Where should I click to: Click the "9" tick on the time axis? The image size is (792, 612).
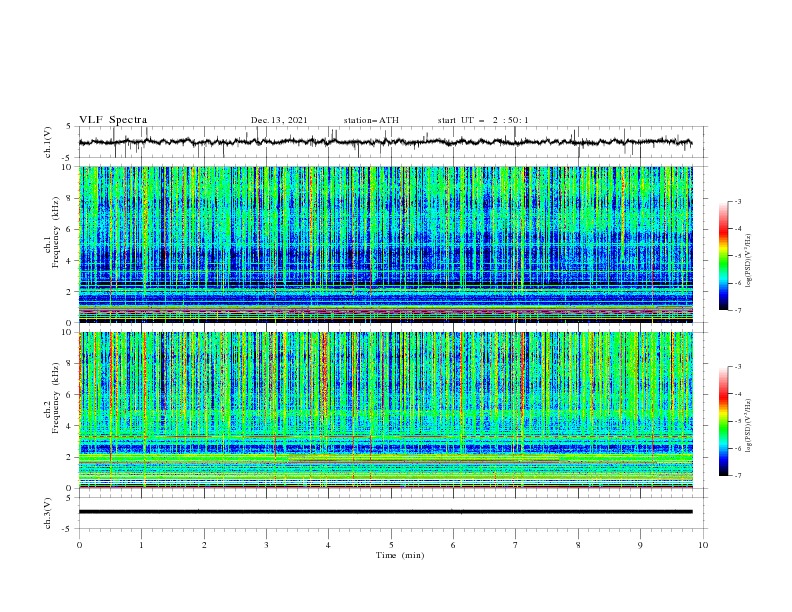point(640,545)
